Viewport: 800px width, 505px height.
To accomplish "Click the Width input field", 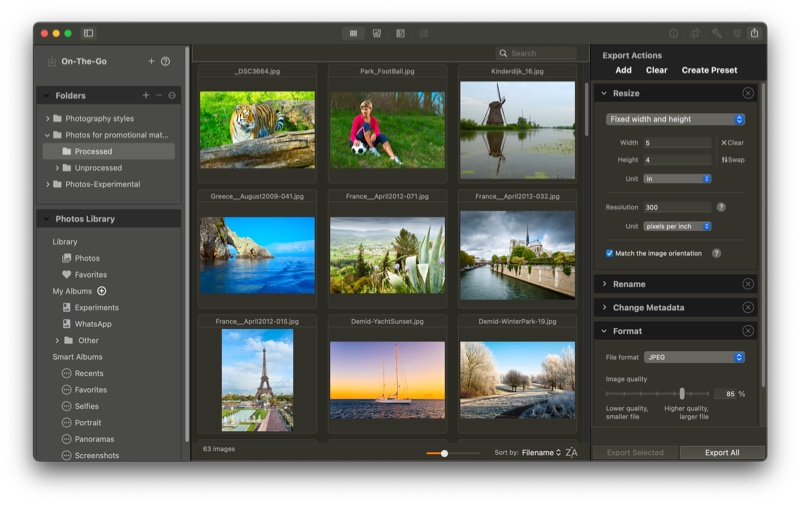I will coord(677,143).
